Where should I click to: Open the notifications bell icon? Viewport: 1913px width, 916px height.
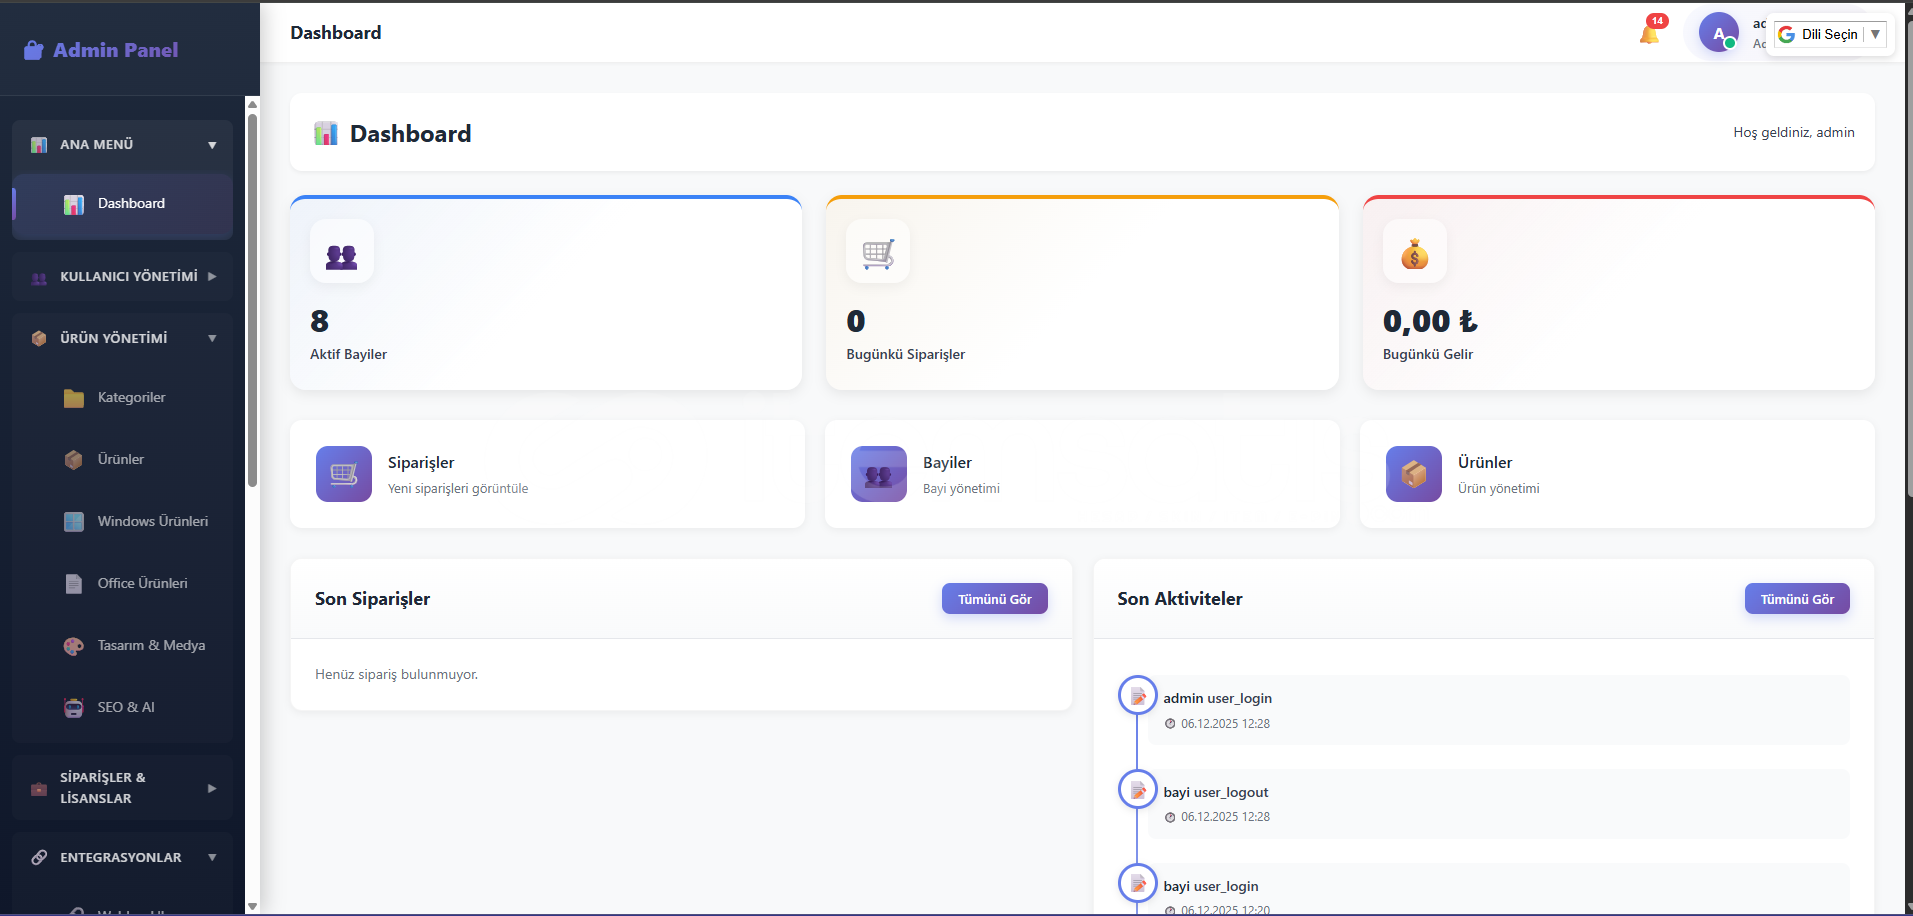pyautogui.click(x=1649, y=33)
